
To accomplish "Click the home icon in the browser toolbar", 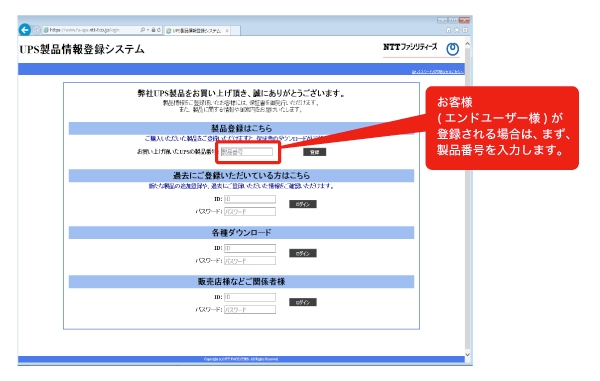I will point(448,30).
